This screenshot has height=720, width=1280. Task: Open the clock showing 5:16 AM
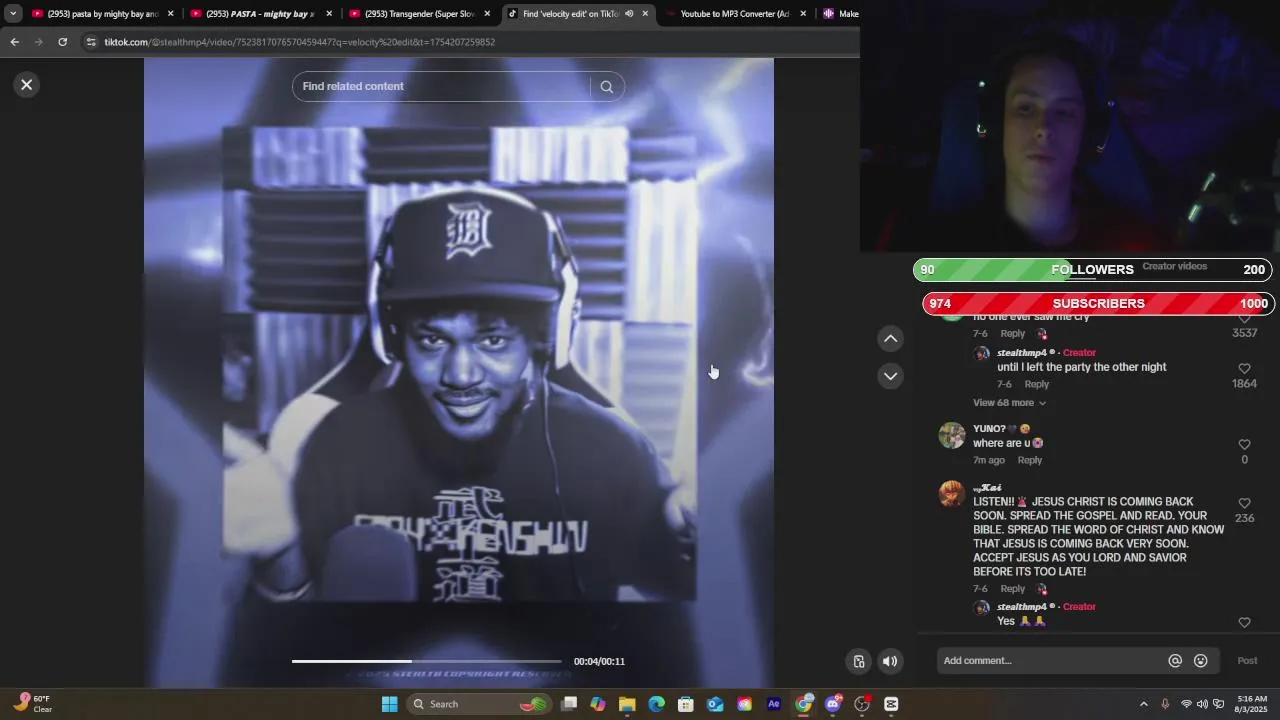pyautogui.click(x=1252, y=704)
